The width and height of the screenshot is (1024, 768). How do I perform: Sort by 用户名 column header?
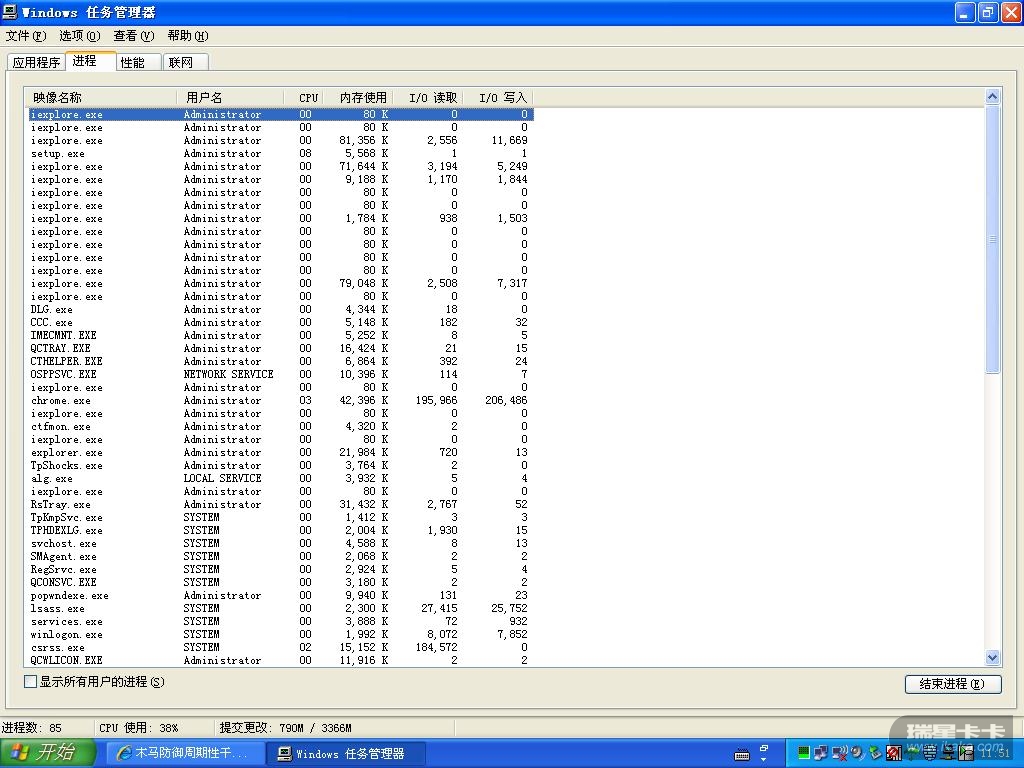[230, 97]
